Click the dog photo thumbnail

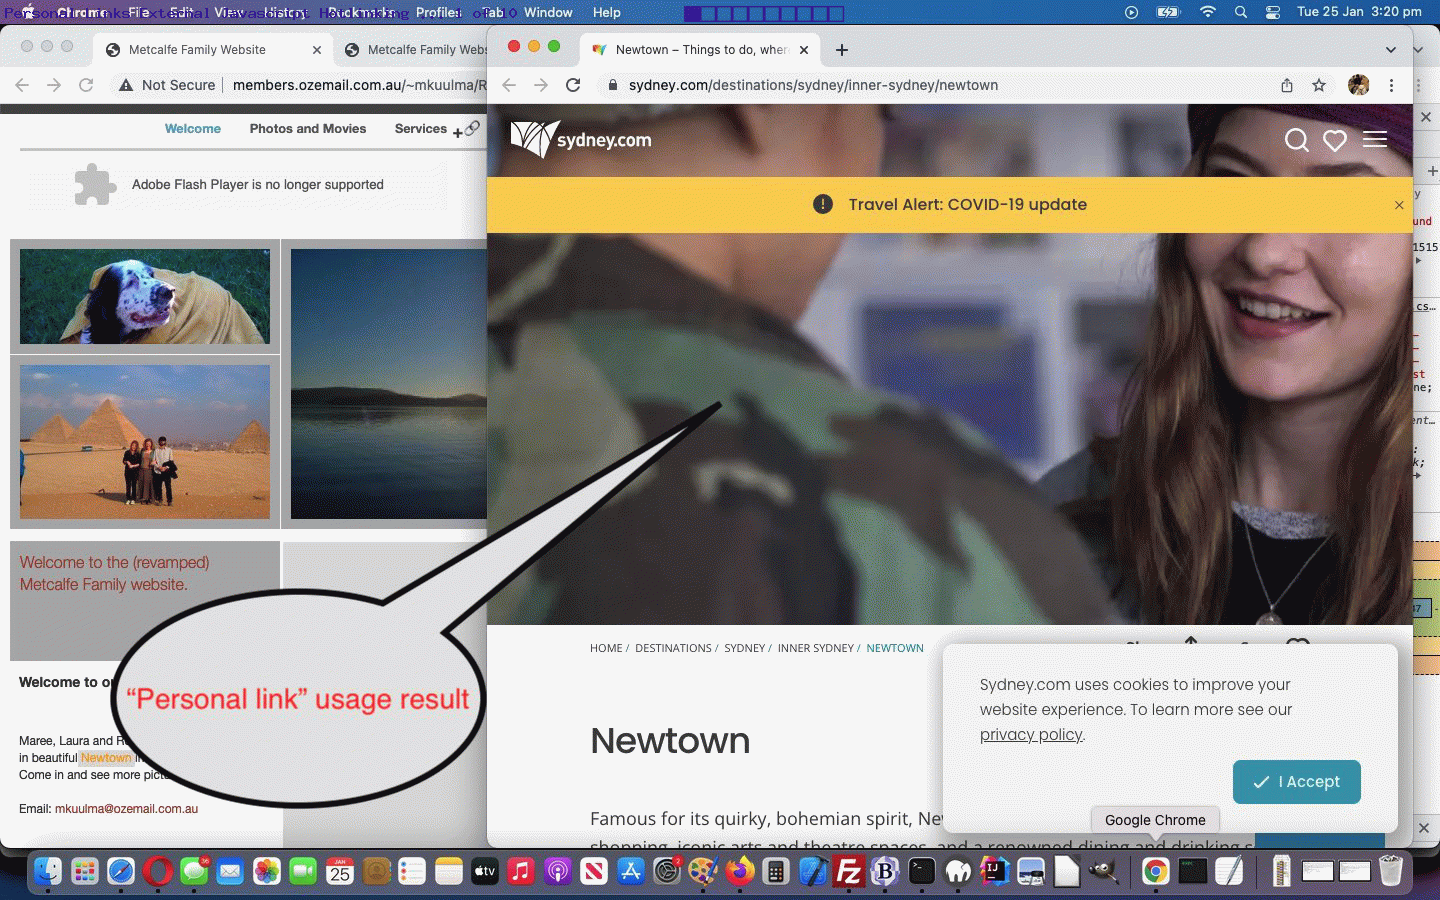[x=145, y=296]
